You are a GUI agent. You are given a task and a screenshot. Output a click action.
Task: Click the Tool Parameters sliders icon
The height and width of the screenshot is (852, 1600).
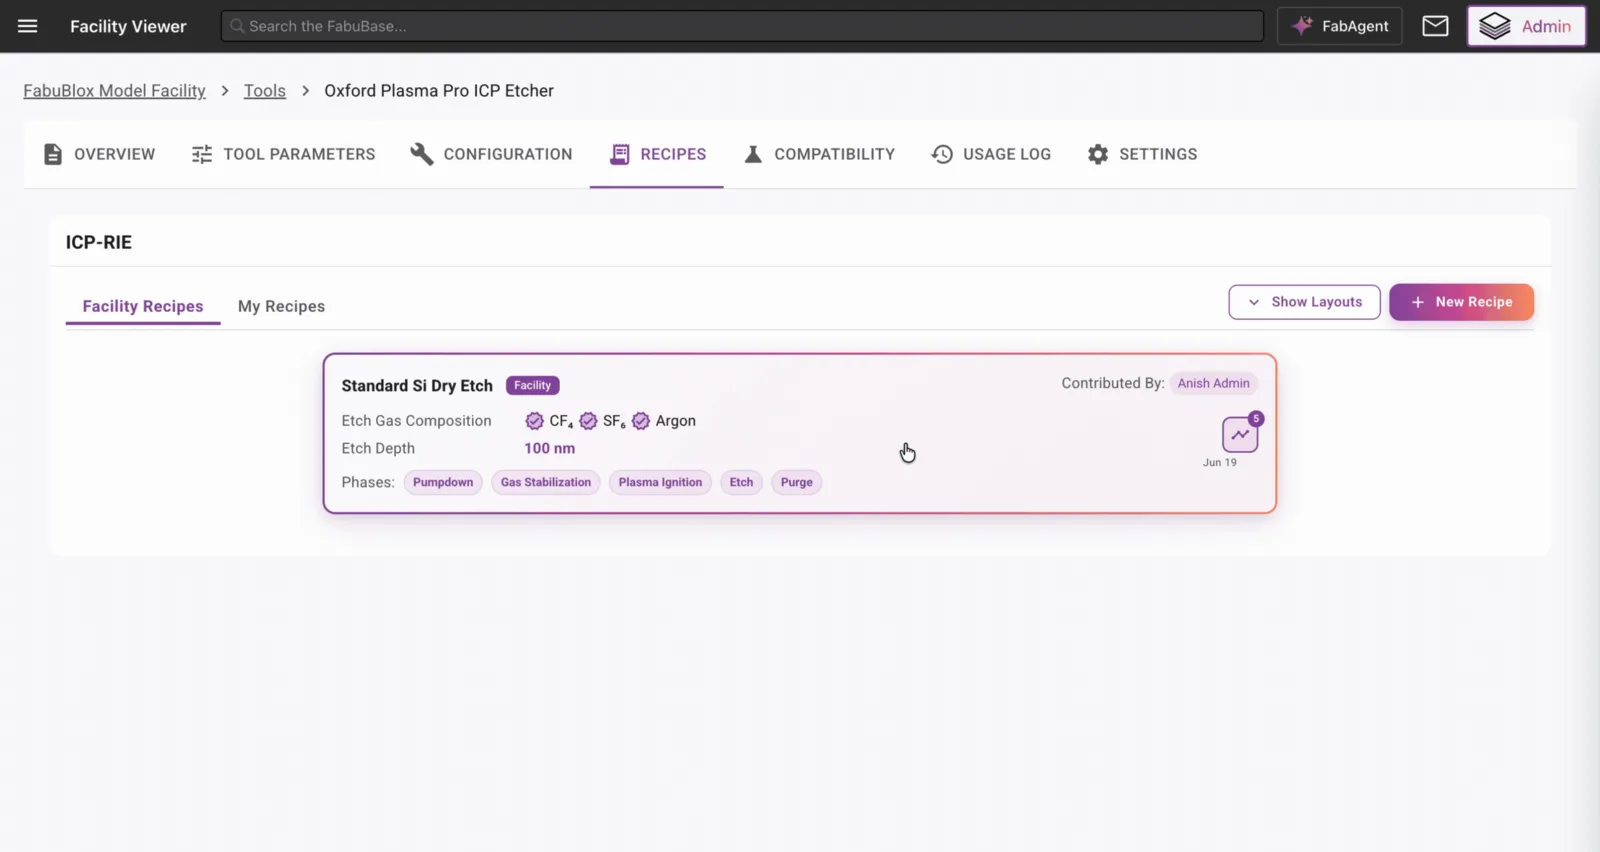[x=202, y=154]
